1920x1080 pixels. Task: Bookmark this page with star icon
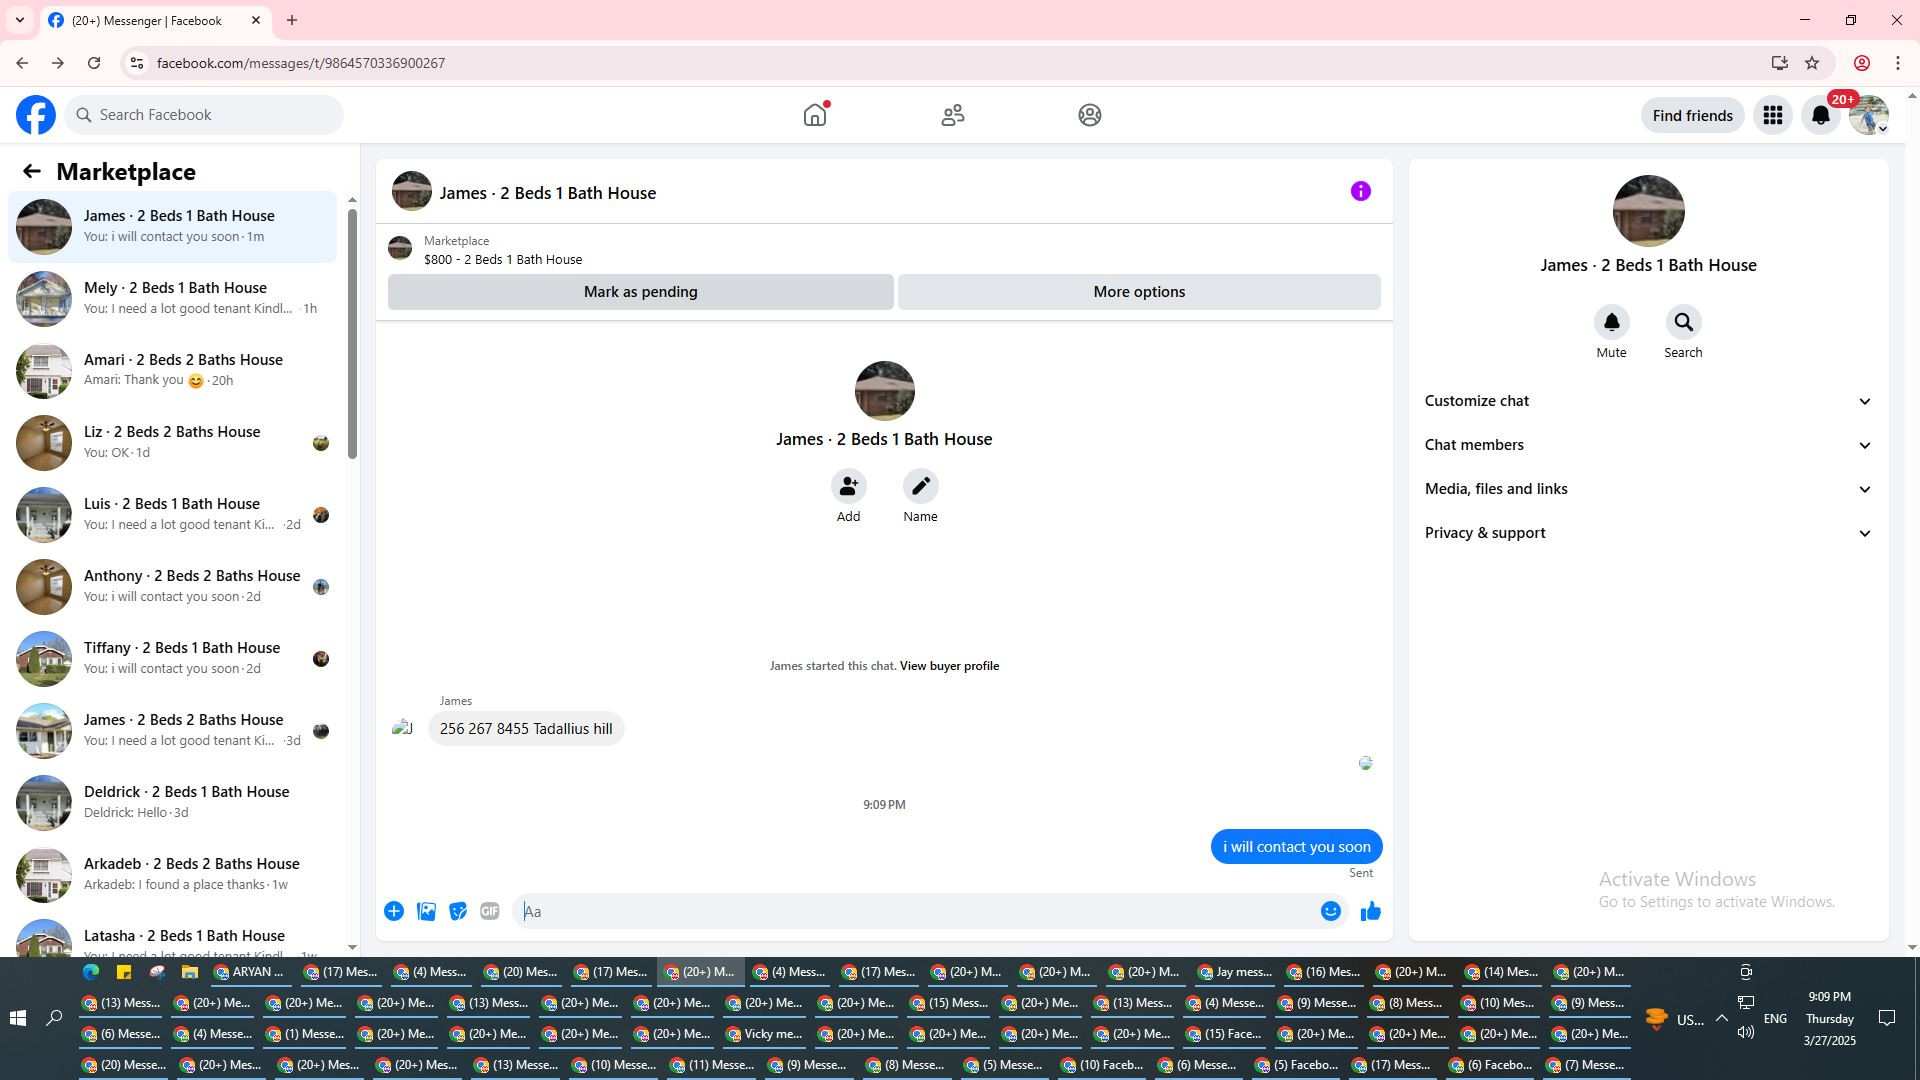click(1812, 63)
